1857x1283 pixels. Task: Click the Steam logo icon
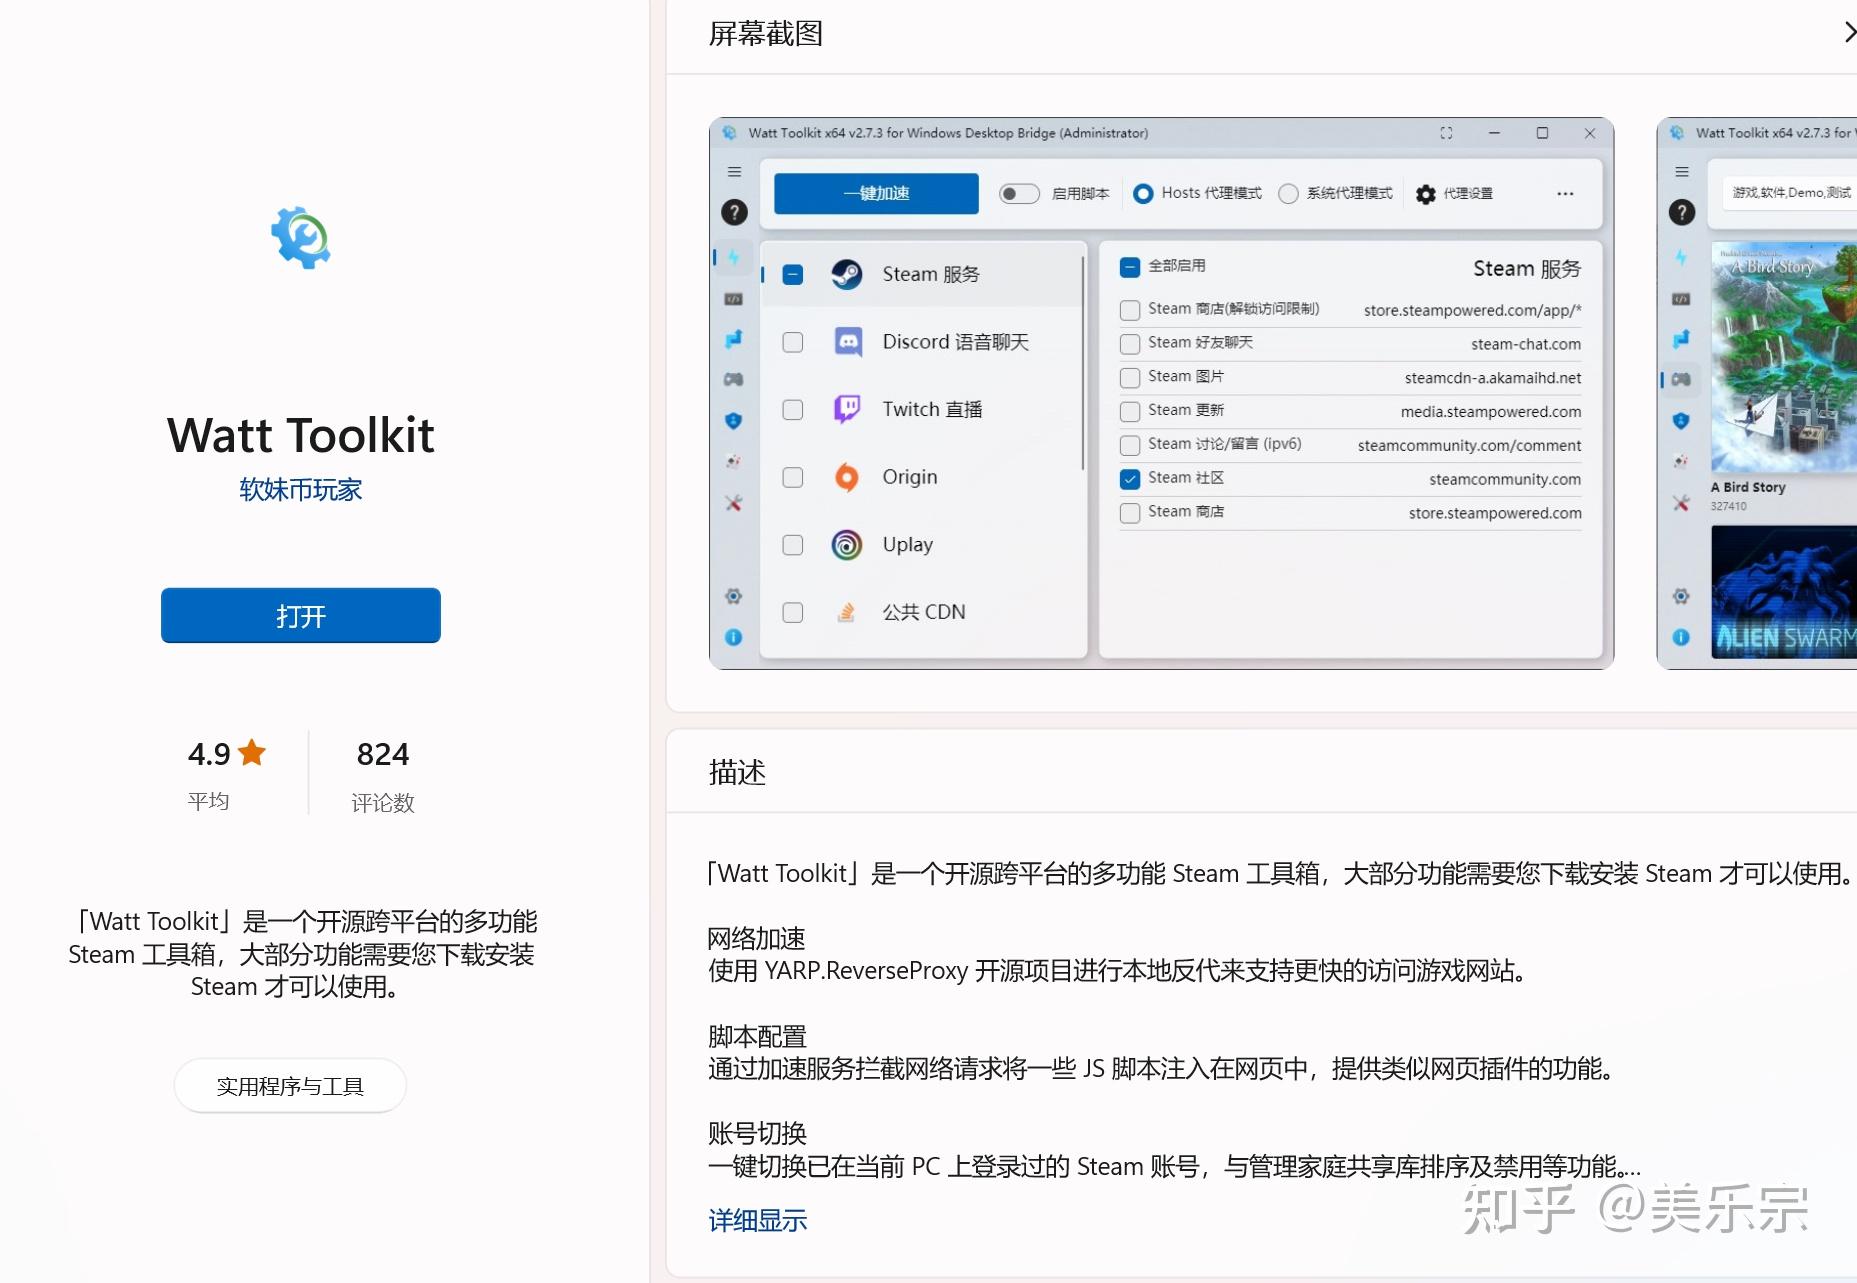(x=847, y=274)
